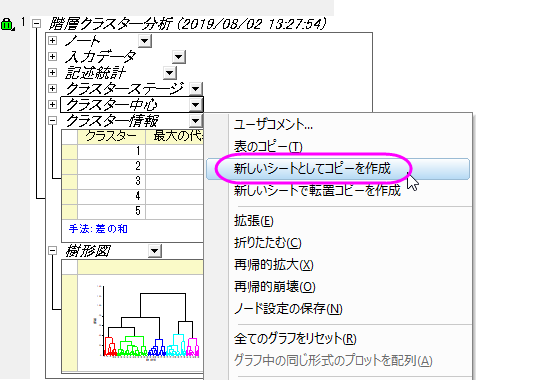This screenshot has height=380, width=538.
Task: Click the クラスター column header
Action: pos(112,136)
